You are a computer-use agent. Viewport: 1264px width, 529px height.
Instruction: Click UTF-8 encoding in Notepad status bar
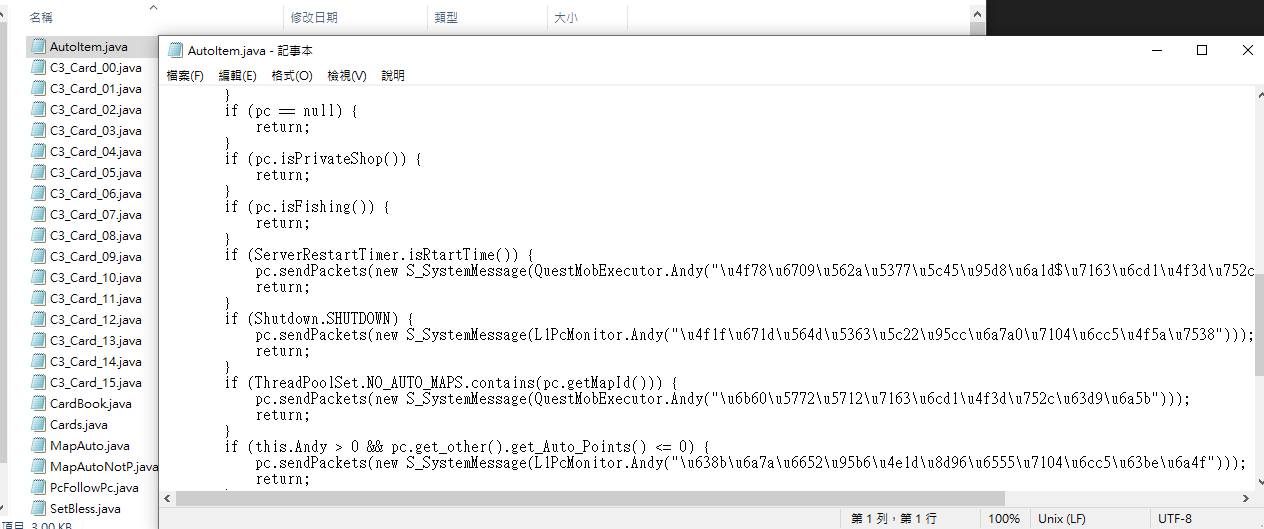[x=1175, y=518]
